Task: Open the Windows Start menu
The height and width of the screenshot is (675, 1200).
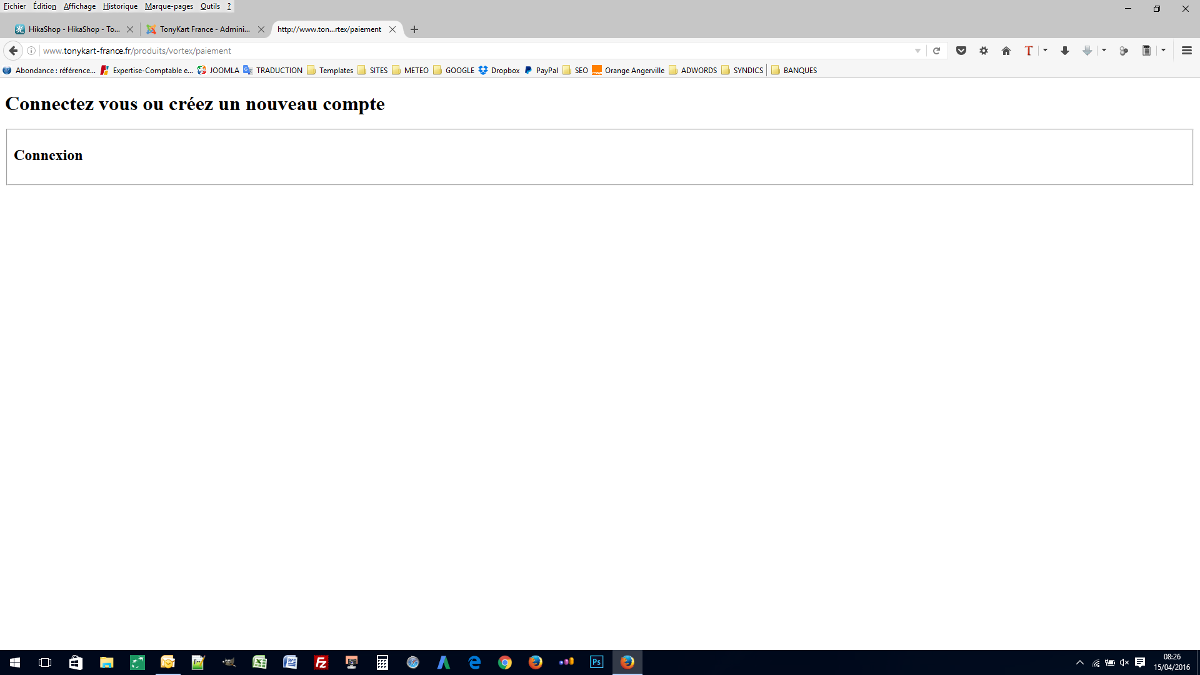Action: (x=15, y=662)
